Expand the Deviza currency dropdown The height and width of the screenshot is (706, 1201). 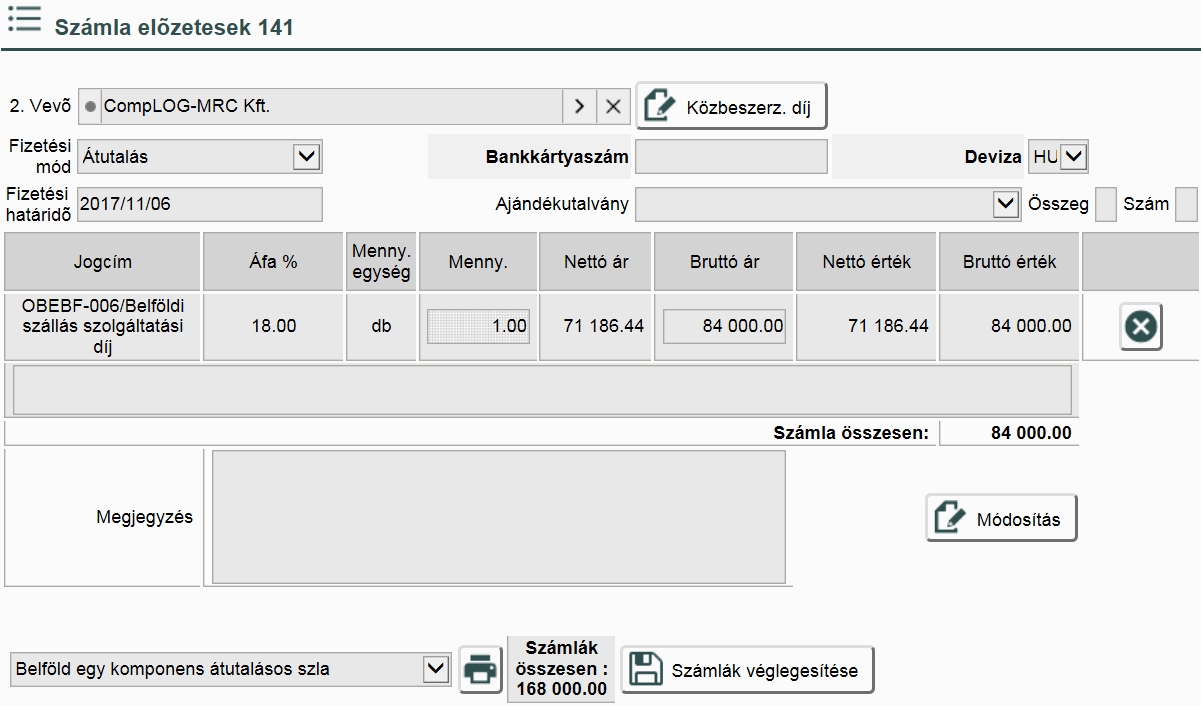click(x=1074, y=157)
